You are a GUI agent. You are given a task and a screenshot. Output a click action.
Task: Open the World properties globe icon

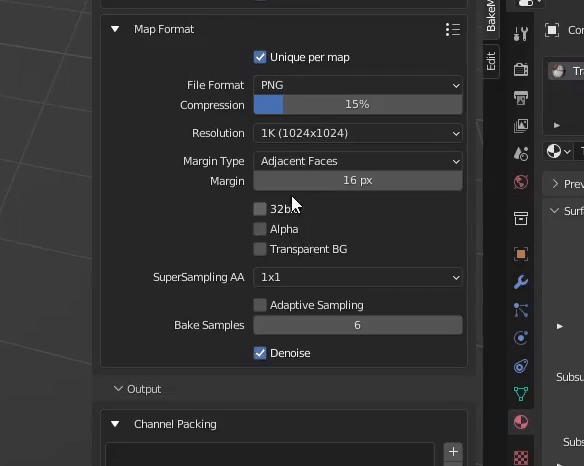tap(521, 182)
